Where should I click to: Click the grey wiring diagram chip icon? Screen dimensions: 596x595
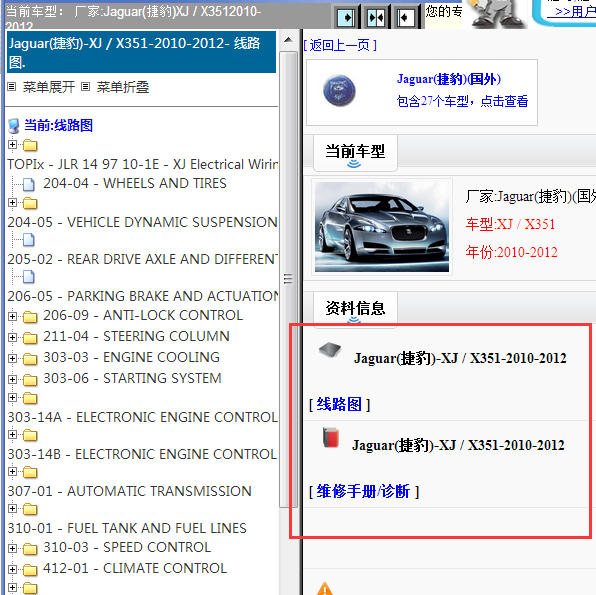point(330,350)
